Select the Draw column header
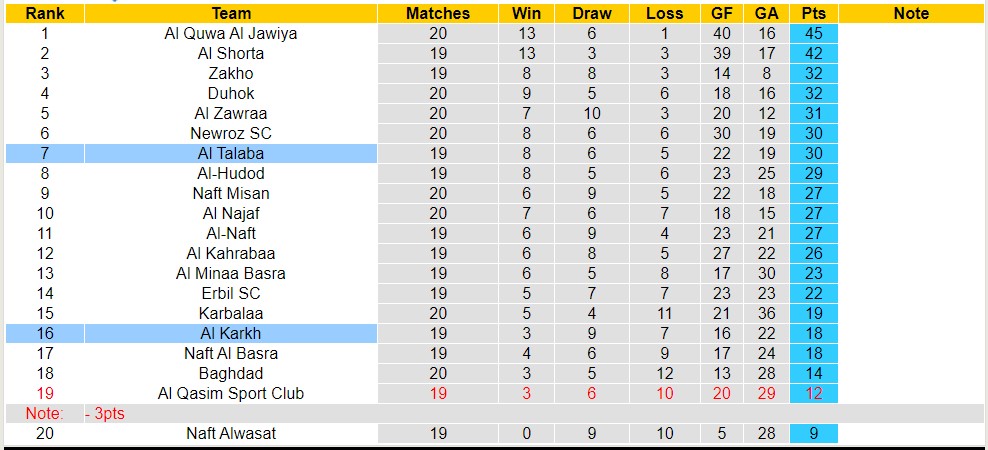 [x=592, y=13]
